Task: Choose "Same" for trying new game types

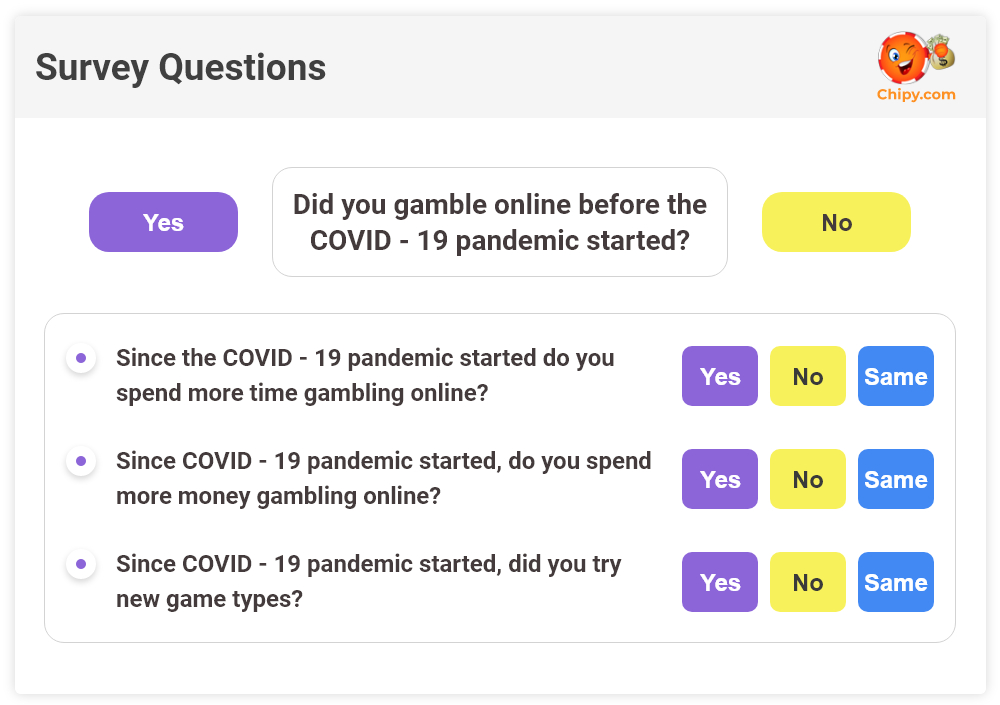Action: pos(895,582)
